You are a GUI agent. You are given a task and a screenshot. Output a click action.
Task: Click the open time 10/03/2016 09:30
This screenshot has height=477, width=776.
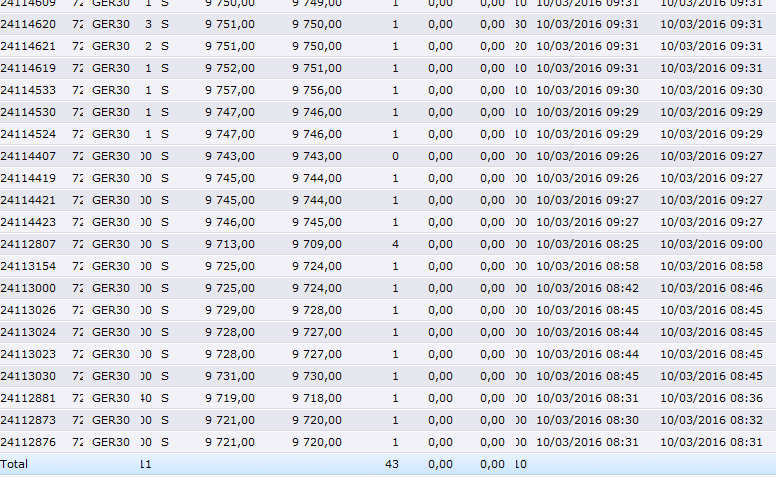[x=587, y=91]
